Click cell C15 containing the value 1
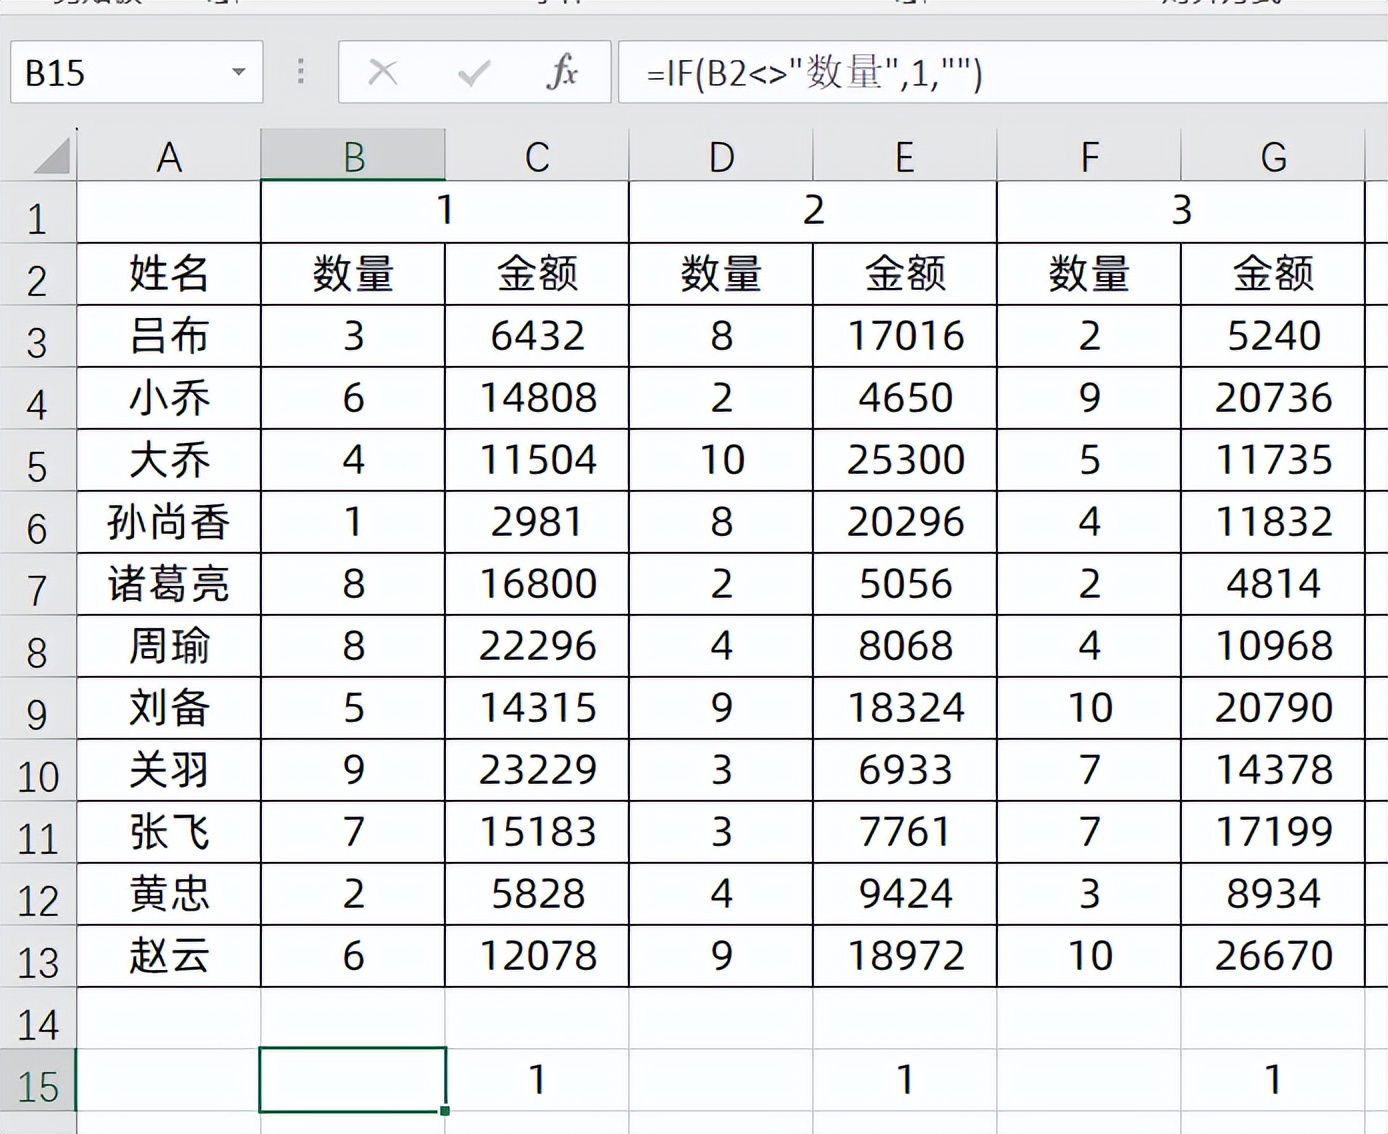Image resolution: width=1388 pixels, height=1134 pixels. [537, 1078]
